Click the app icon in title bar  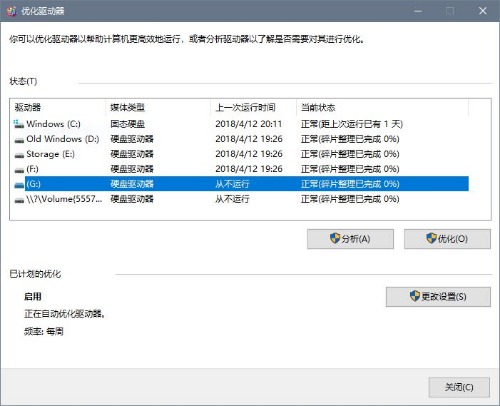11,11
